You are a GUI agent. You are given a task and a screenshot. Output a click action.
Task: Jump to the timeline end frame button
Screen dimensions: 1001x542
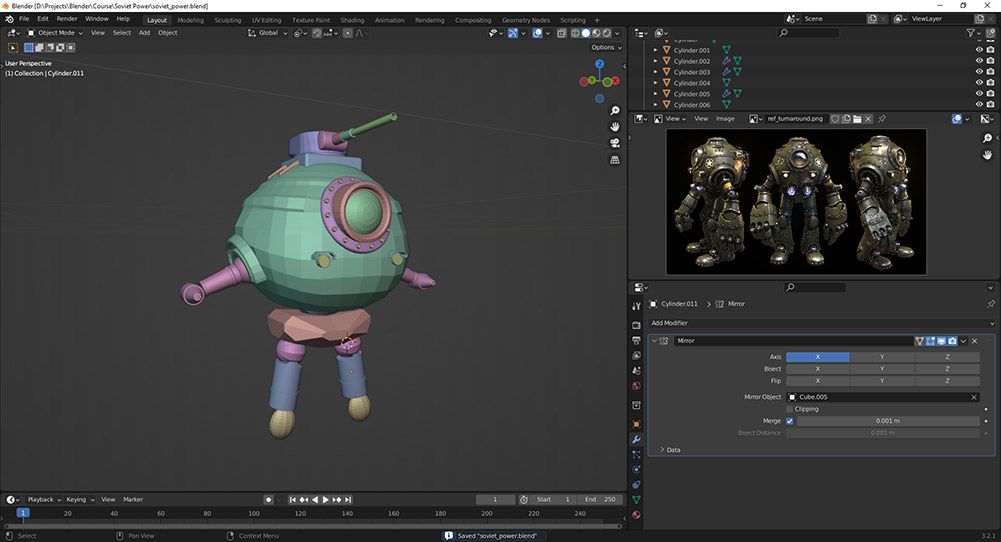click(x=349, y=499)
